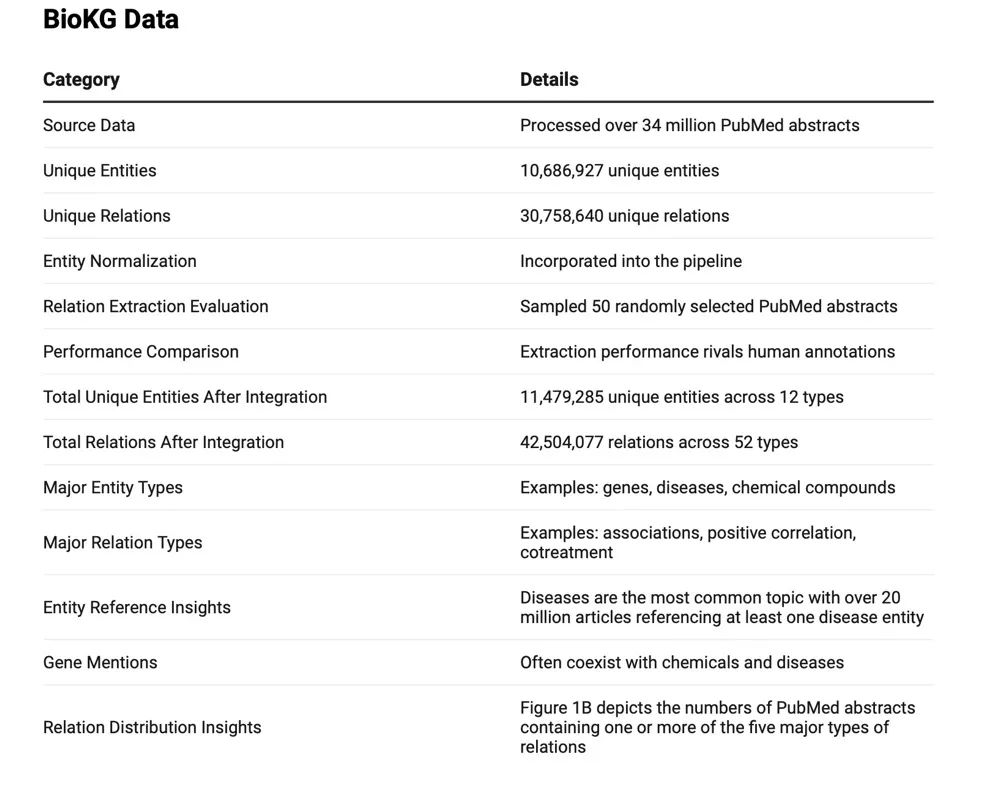Click the Major Relation Types label

coord(123,542)
